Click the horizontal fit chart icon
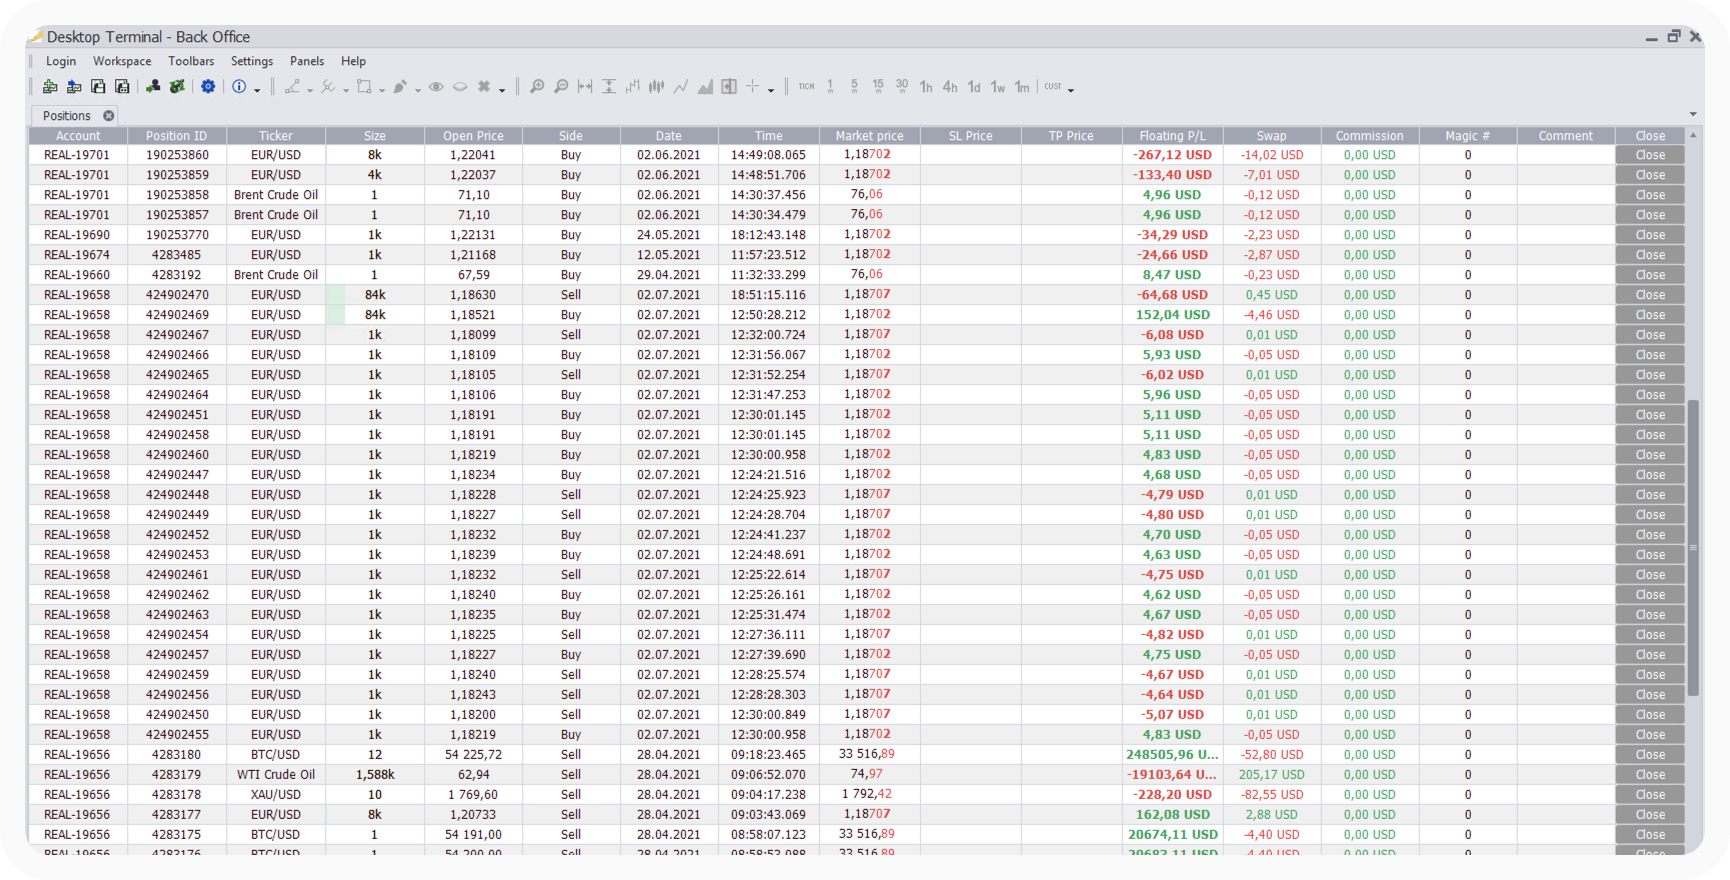This screenshot has height=880, width=1730. coord(585,87)
